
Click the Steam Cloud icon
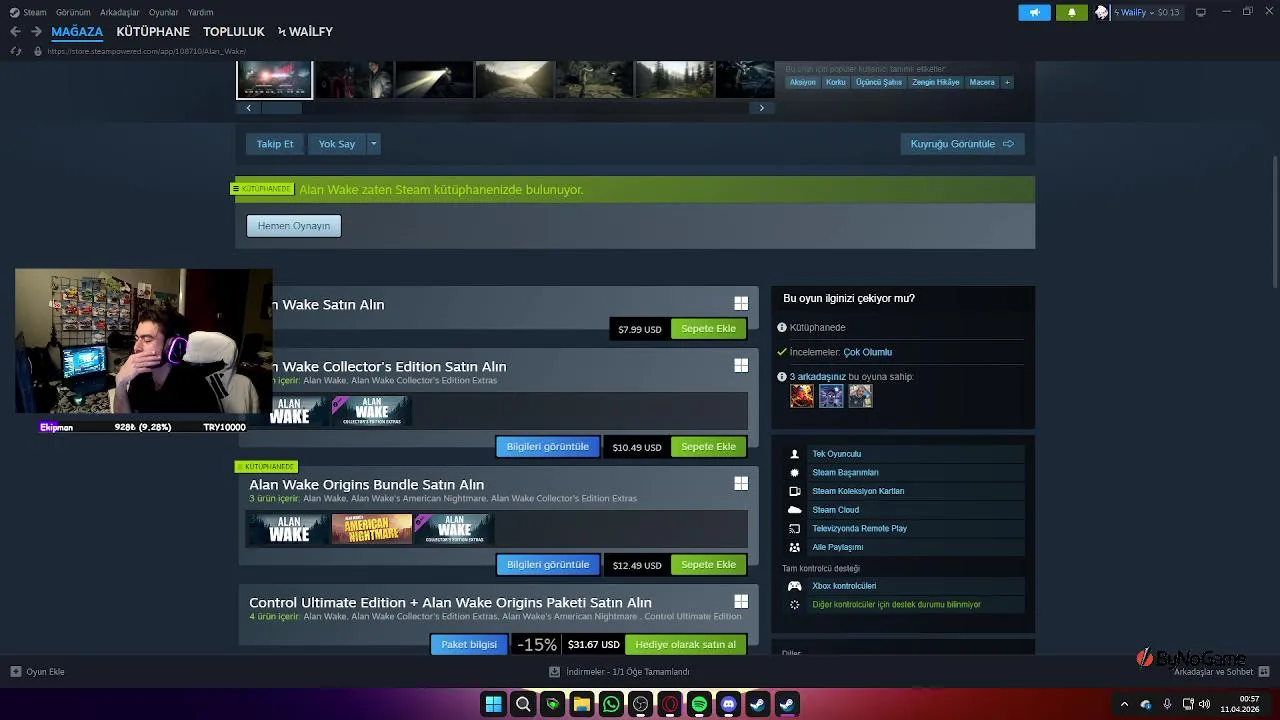pos(795,510)
